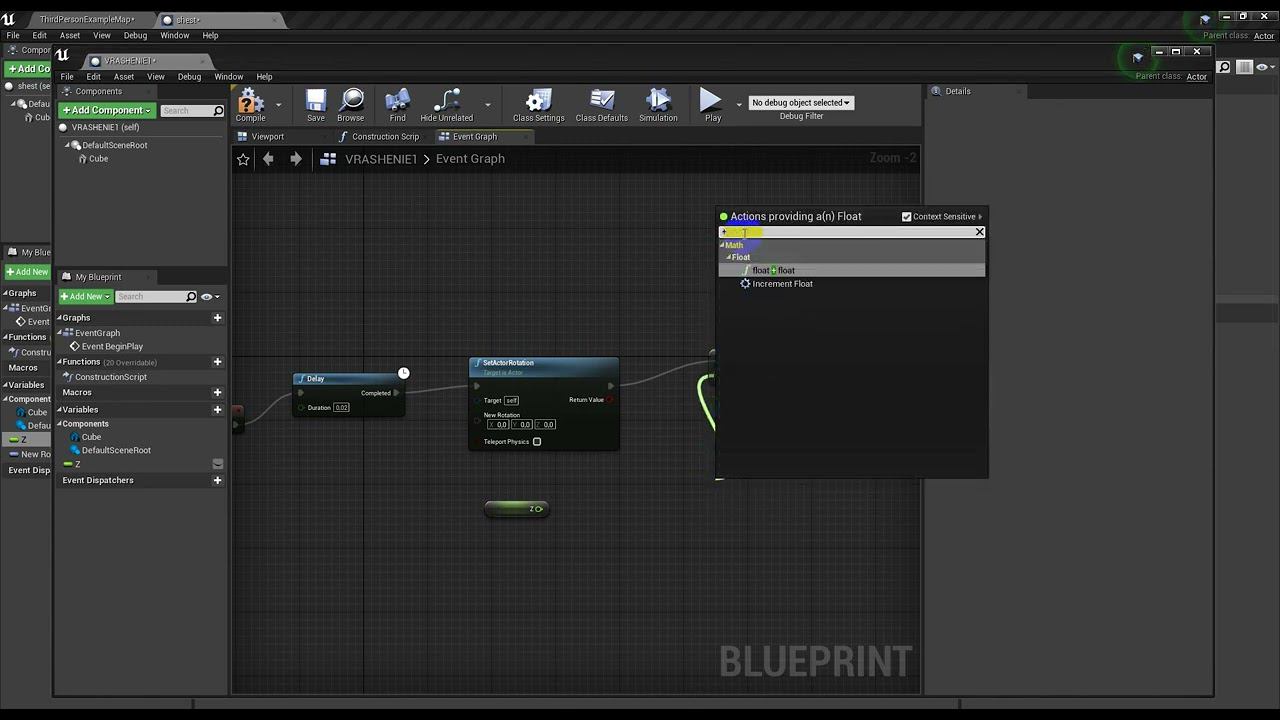Click the search magnifier icon in the background window
This screenshot has height=720, width=1280.
(1224, 67)
